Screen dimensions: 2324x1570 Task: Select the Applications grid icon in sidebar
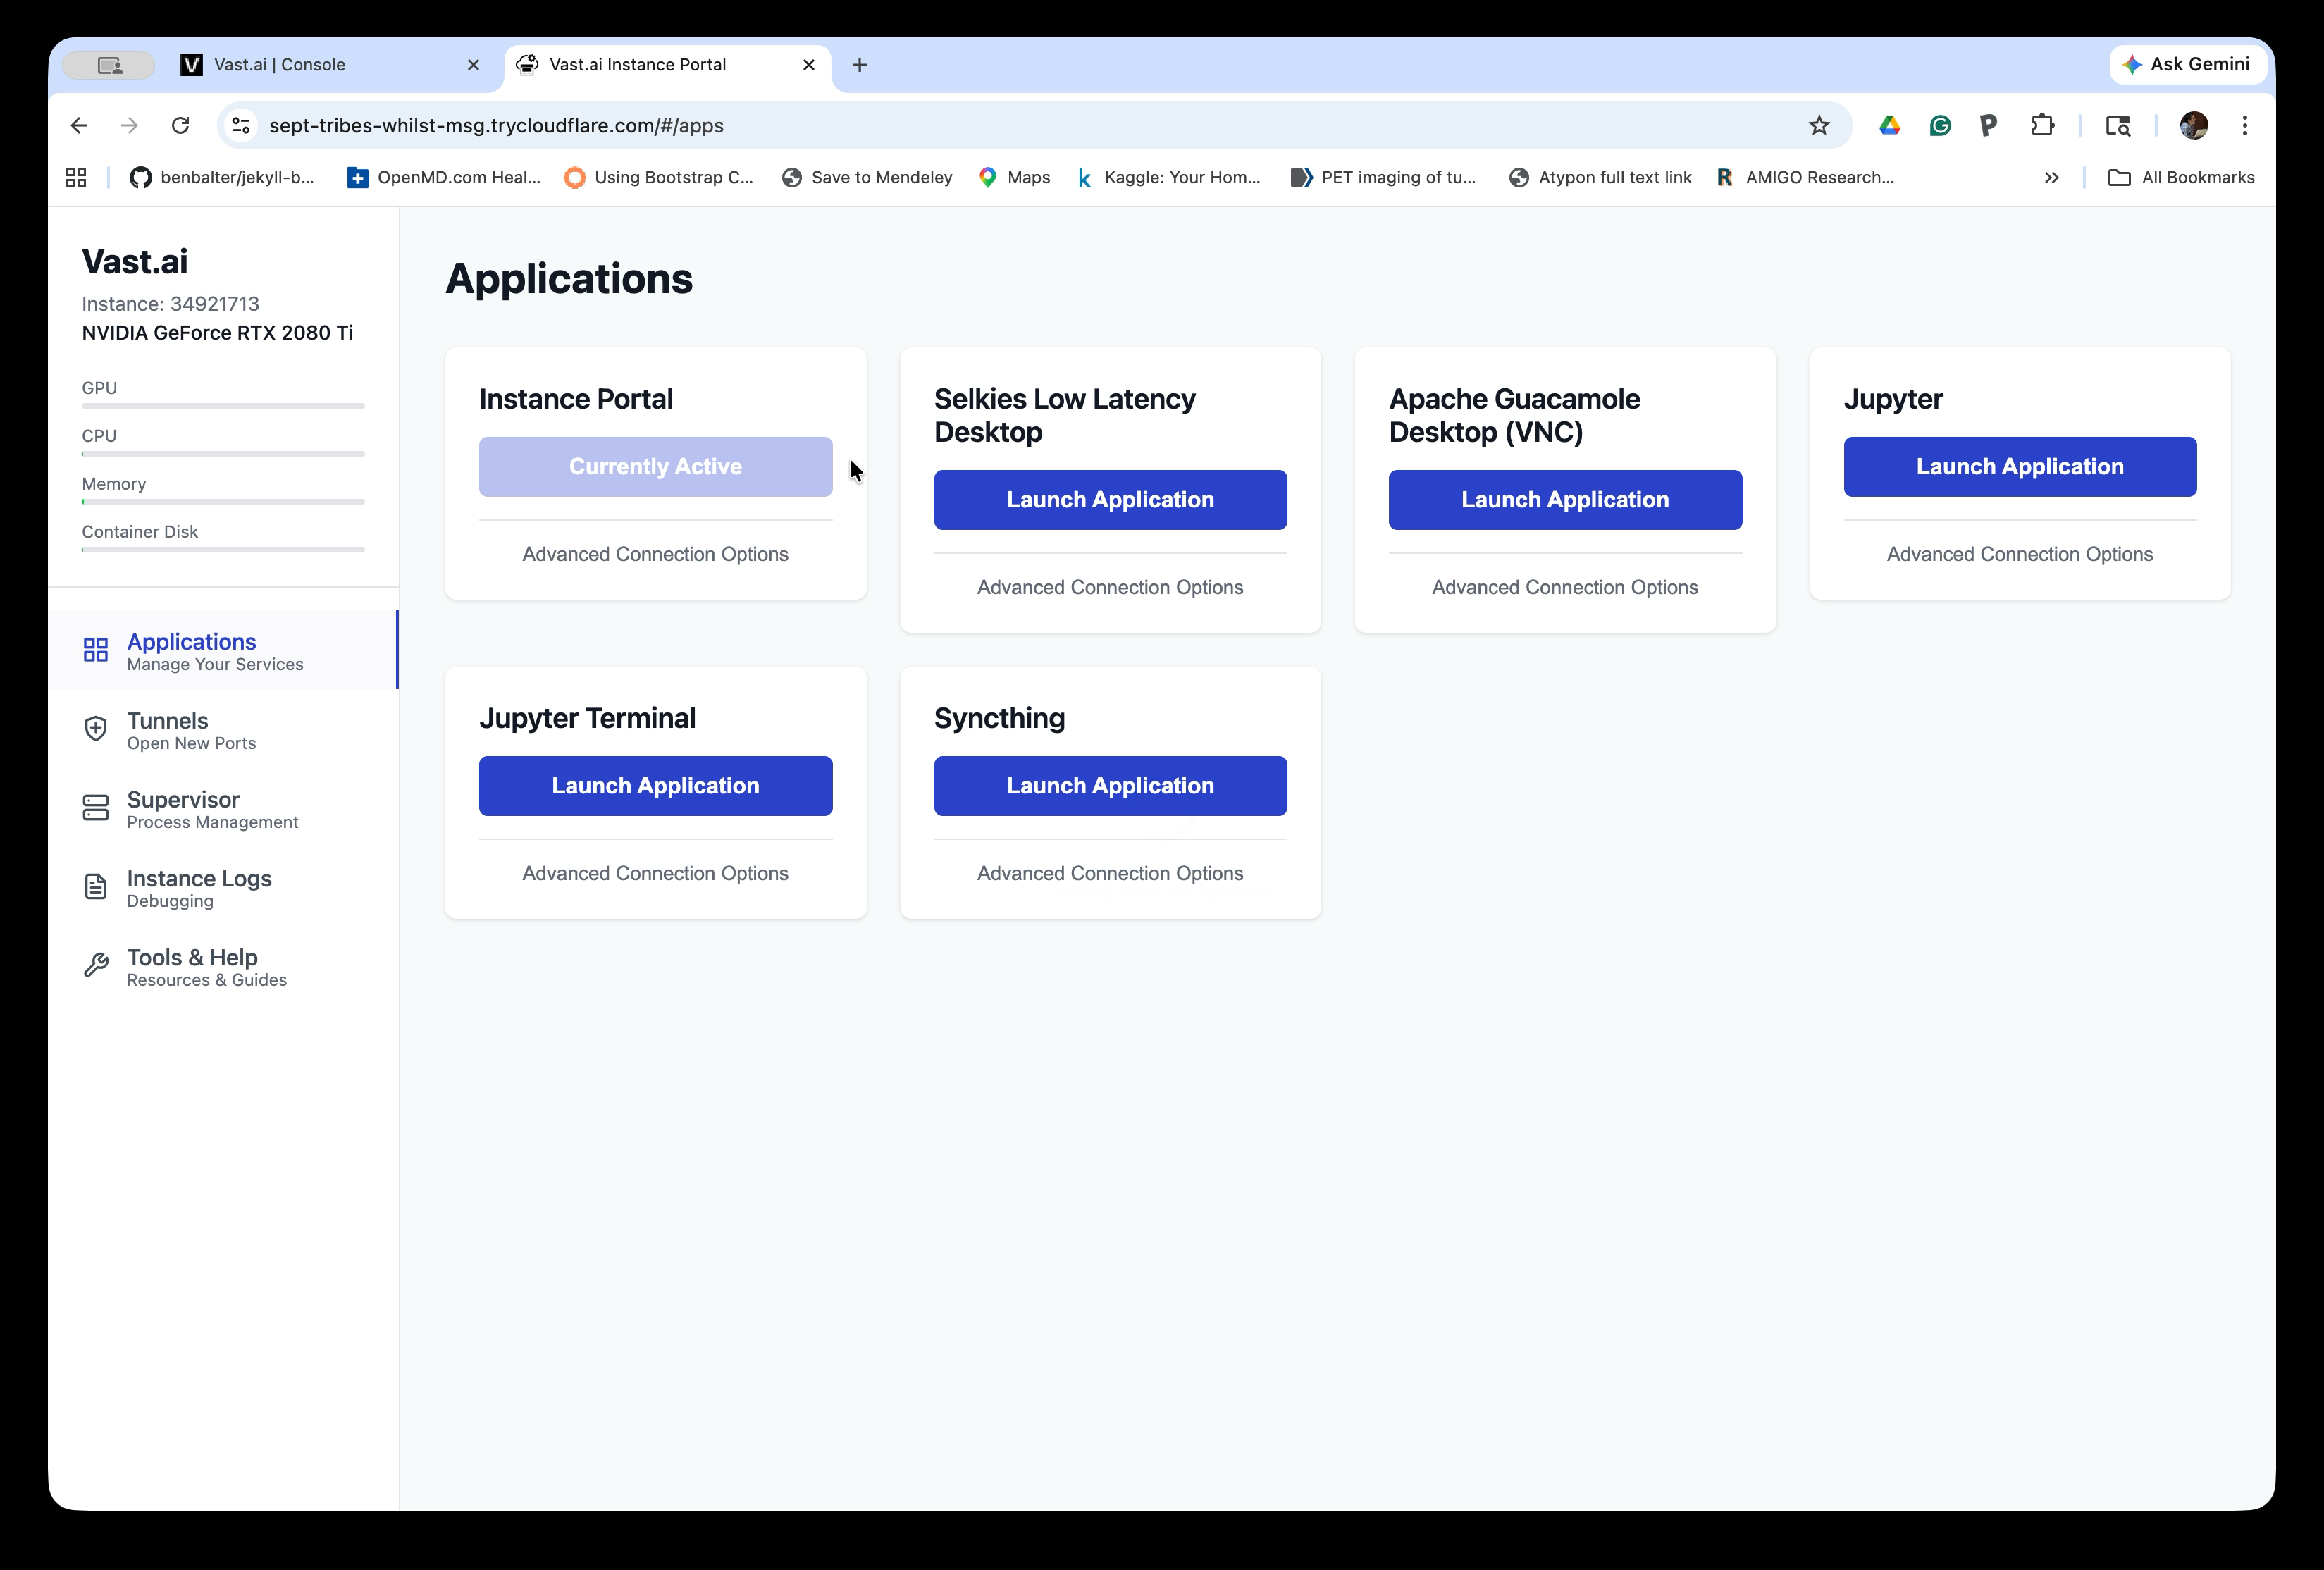pyautogui.click(x=95, y=650)
